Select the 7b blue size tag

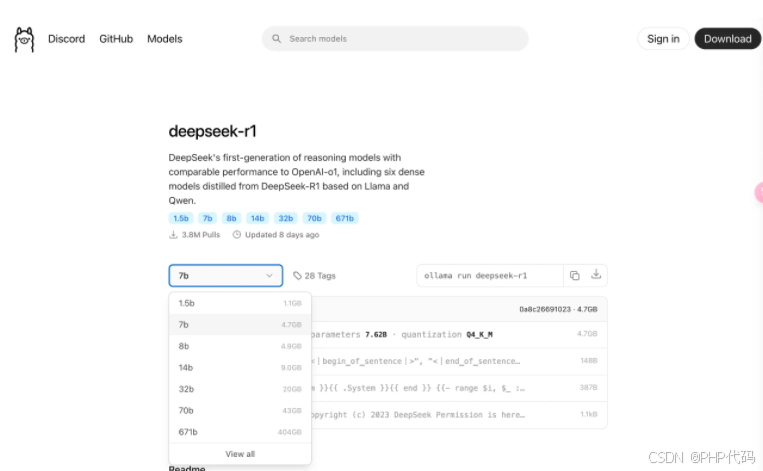coord(208,218)
